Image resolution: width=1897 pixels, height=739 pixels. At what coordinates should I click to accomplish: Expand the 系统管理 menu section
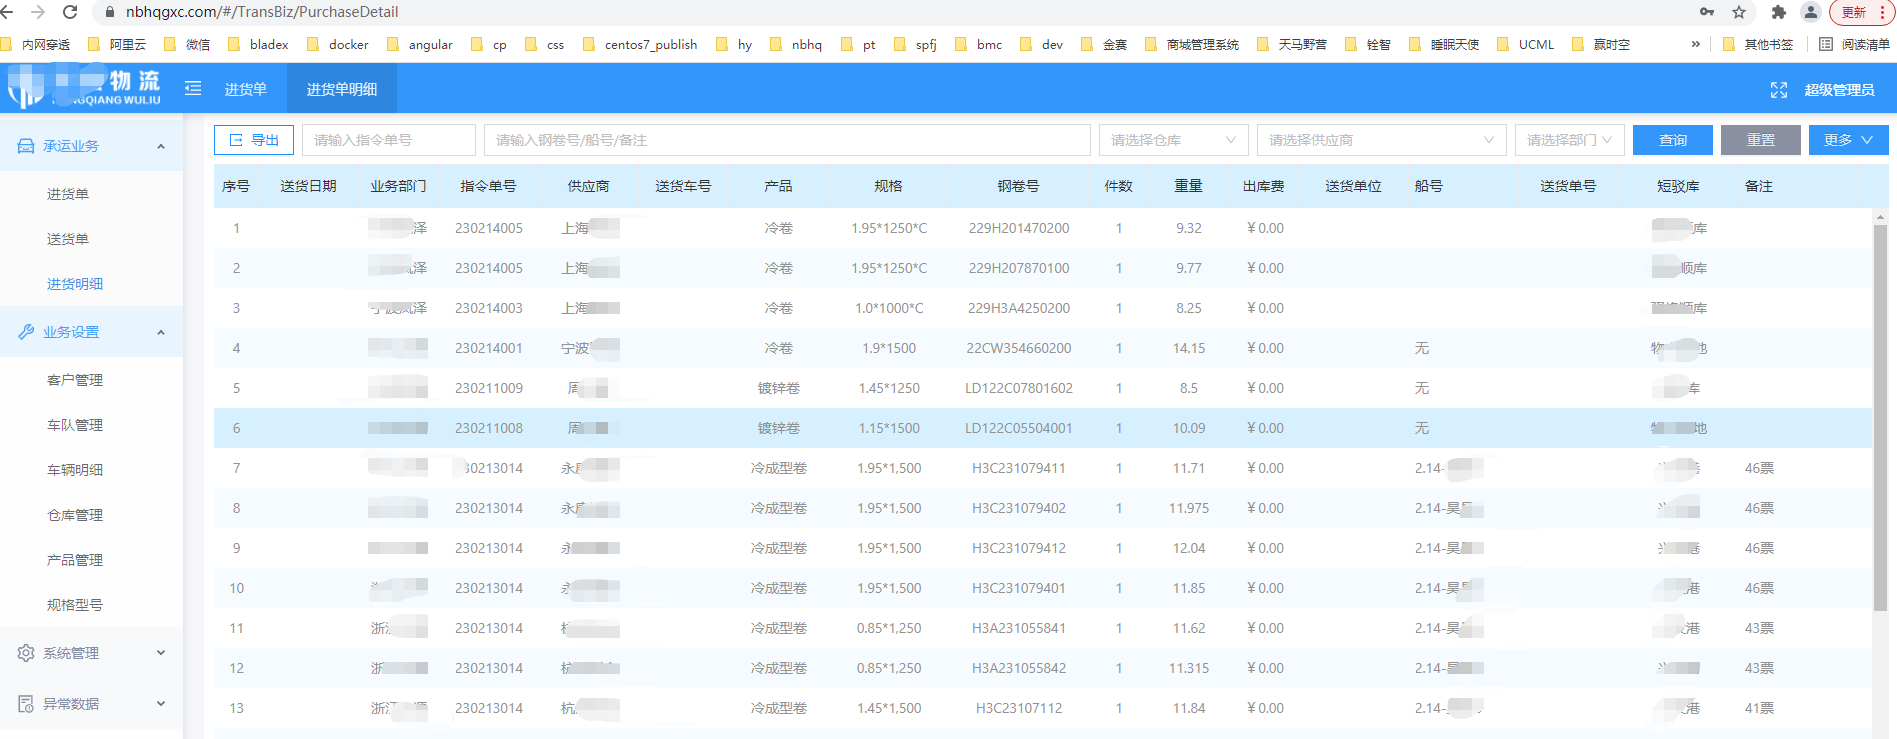[161, 653]
